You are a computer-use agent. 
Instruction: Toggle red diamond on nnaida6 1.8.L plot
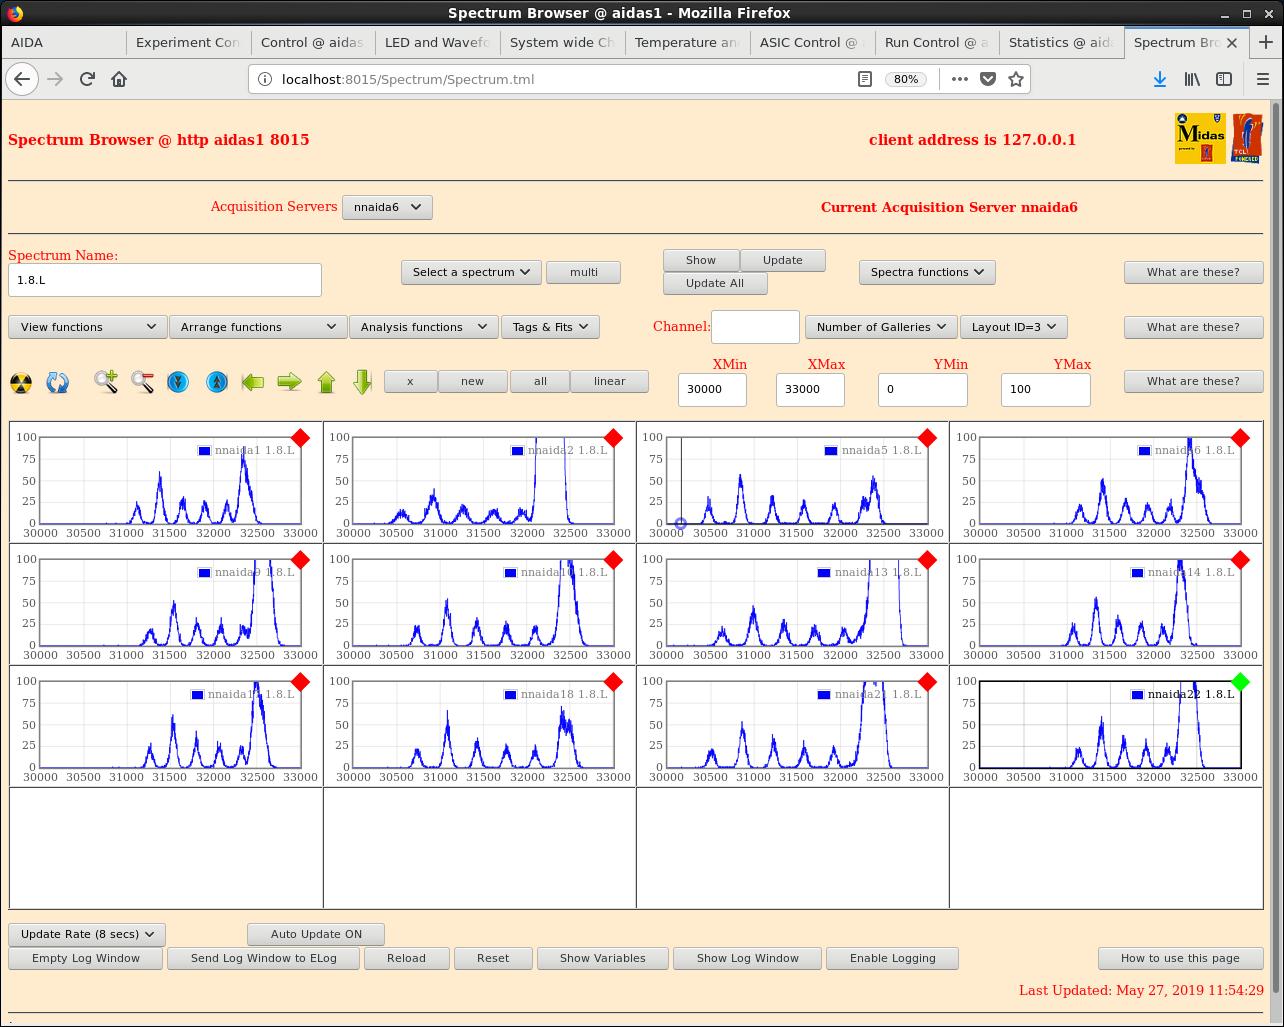pos(1241,438)
